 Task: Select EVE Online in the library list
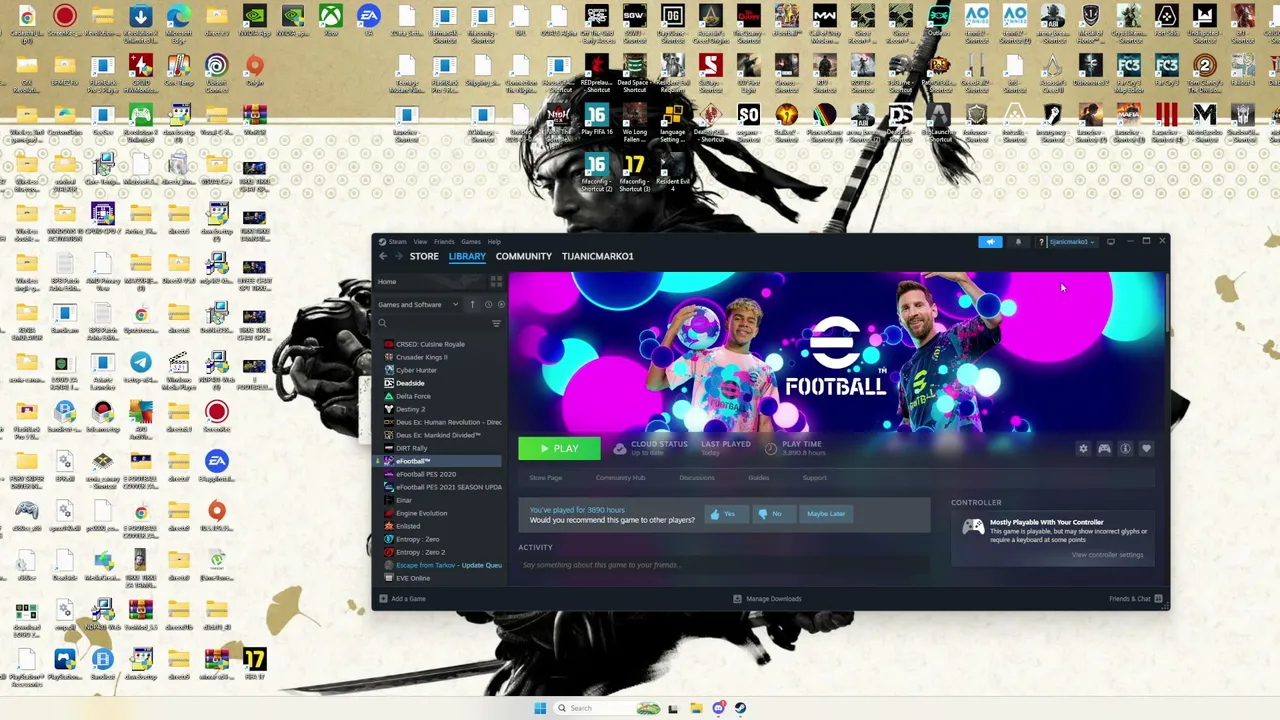tap(413, 578)
